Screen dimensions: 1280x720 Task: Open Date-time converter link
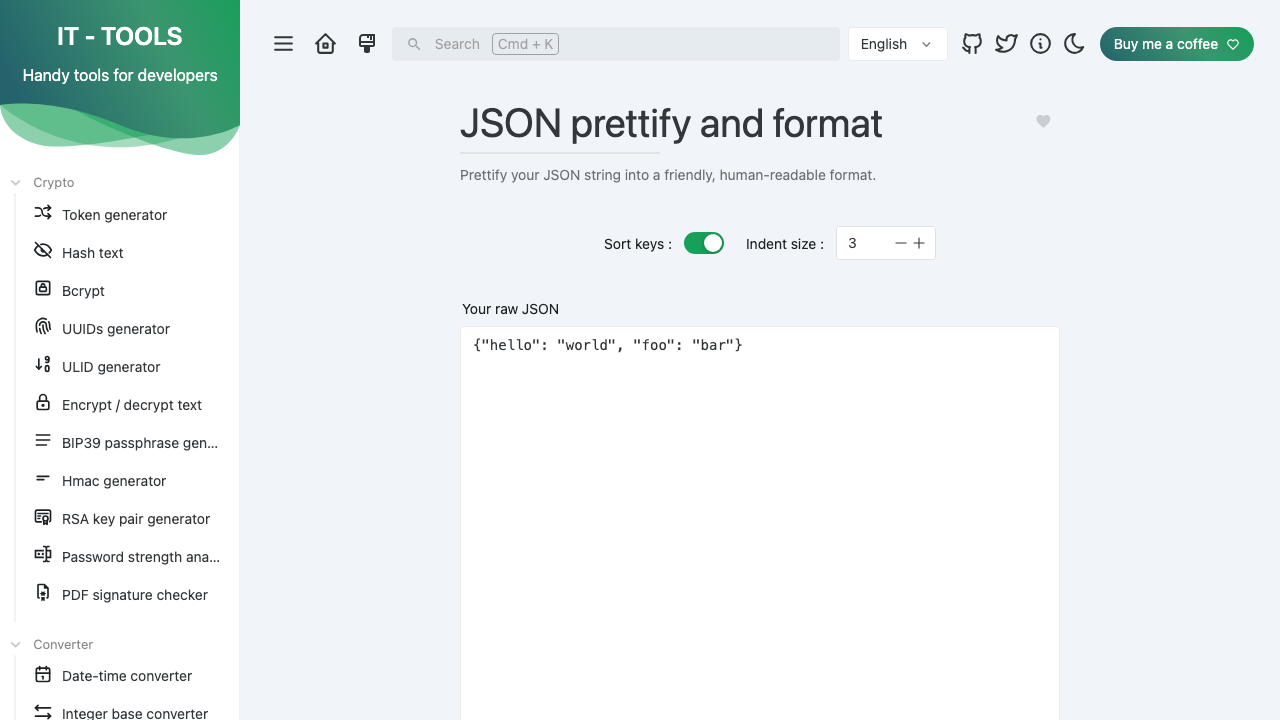click(x=128, y=675)
